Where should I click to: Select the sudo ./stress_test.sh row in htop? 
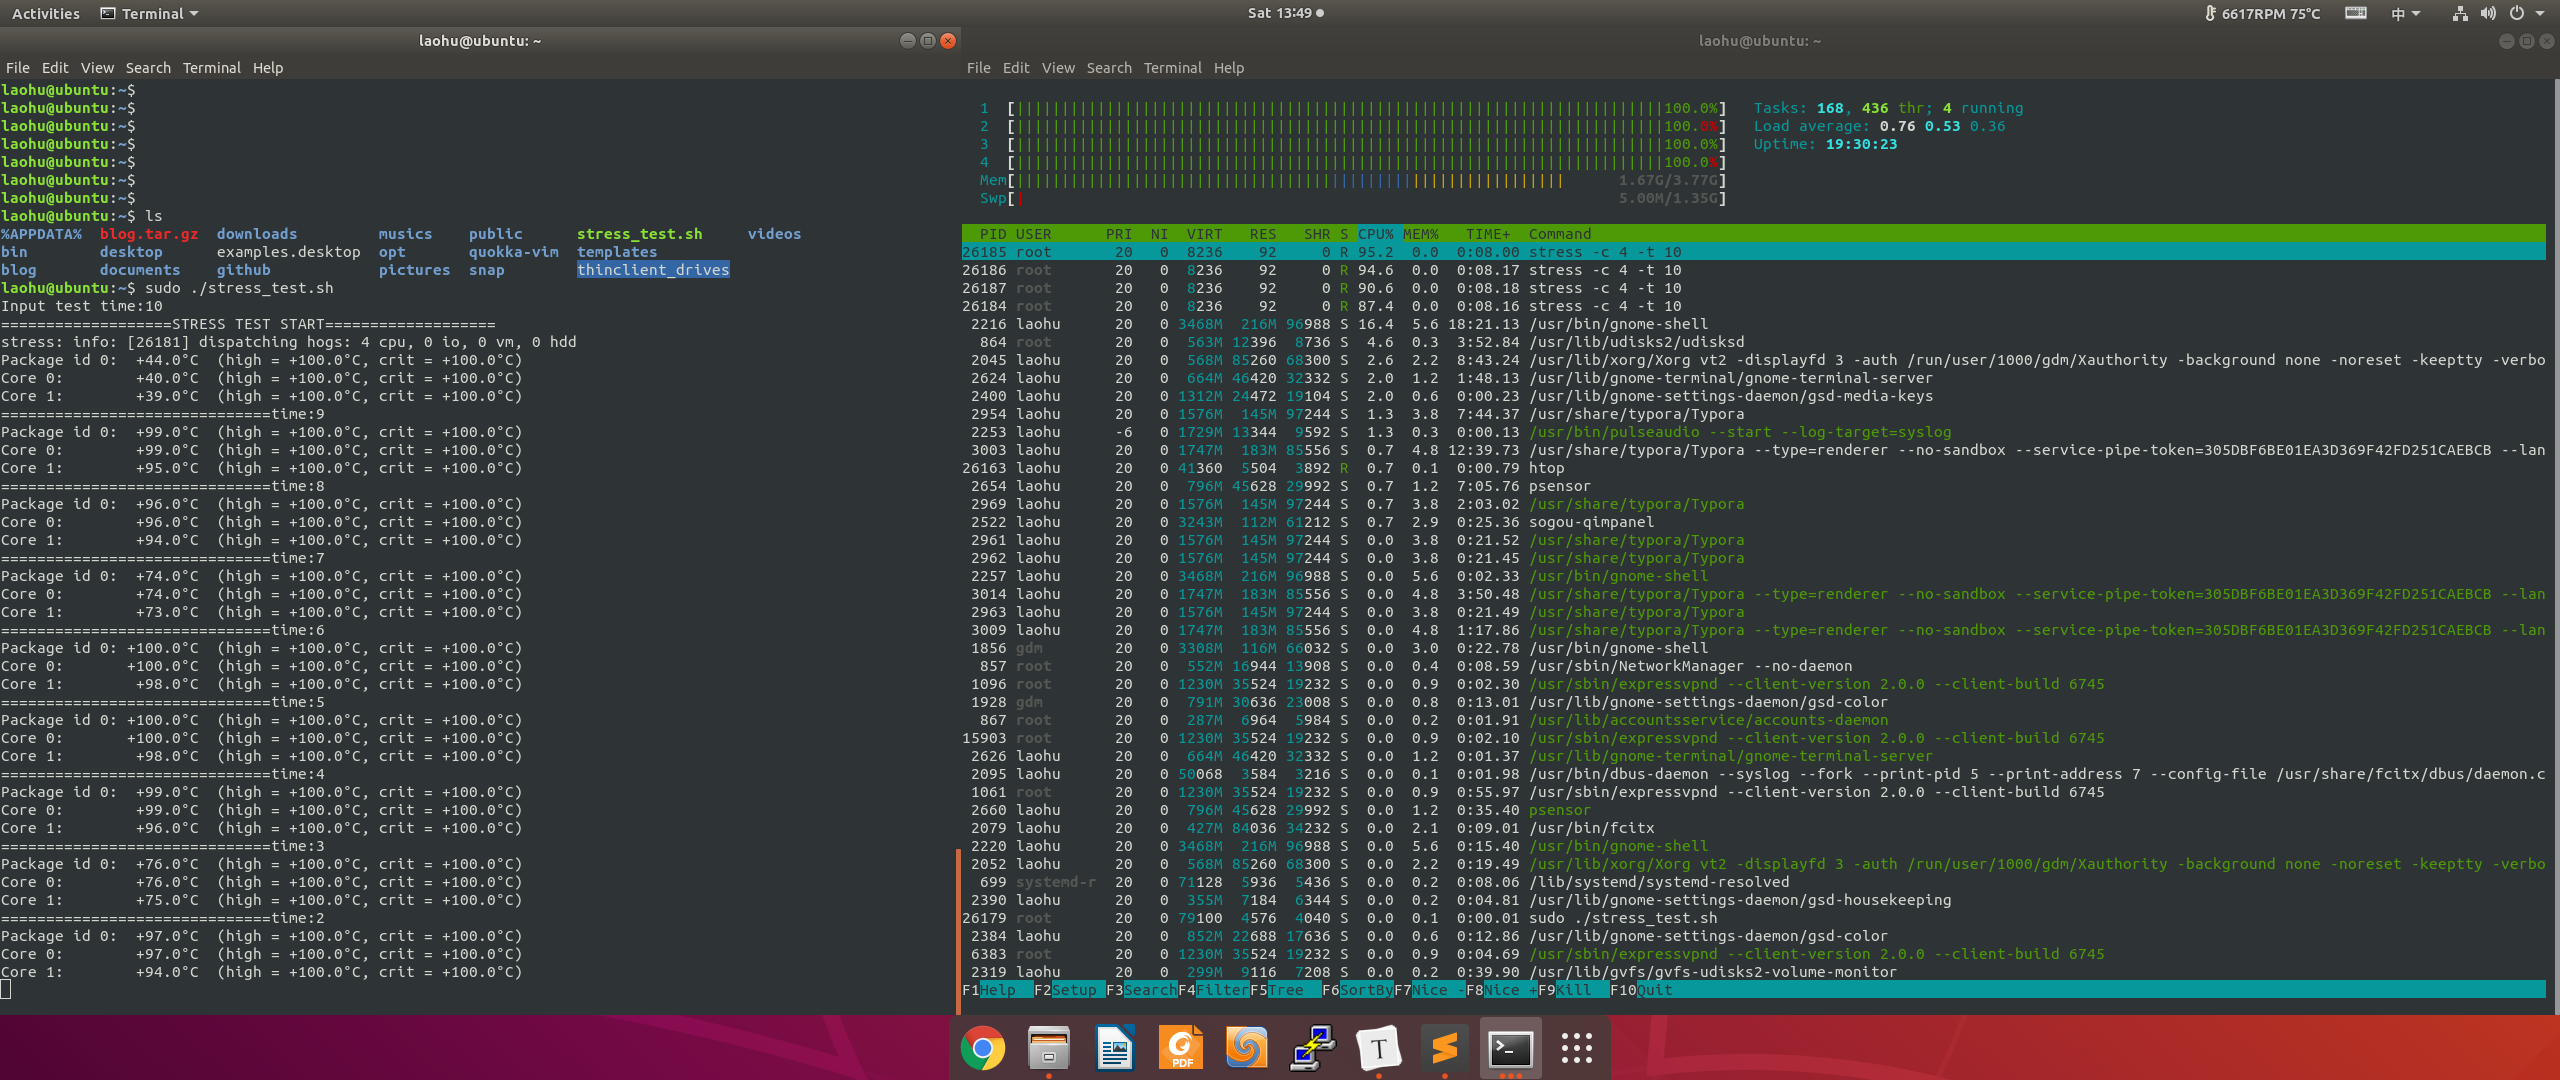1754,918
